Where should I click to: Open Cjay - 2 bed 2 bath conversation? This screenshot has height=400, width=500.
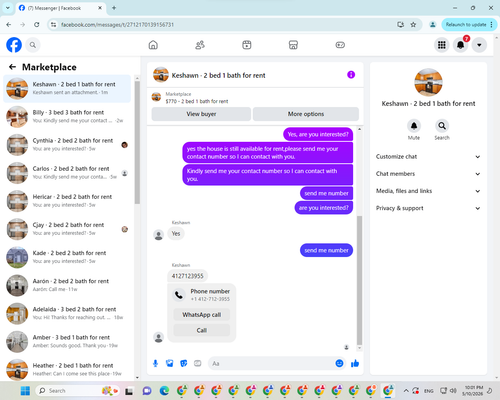click(67, 229)
